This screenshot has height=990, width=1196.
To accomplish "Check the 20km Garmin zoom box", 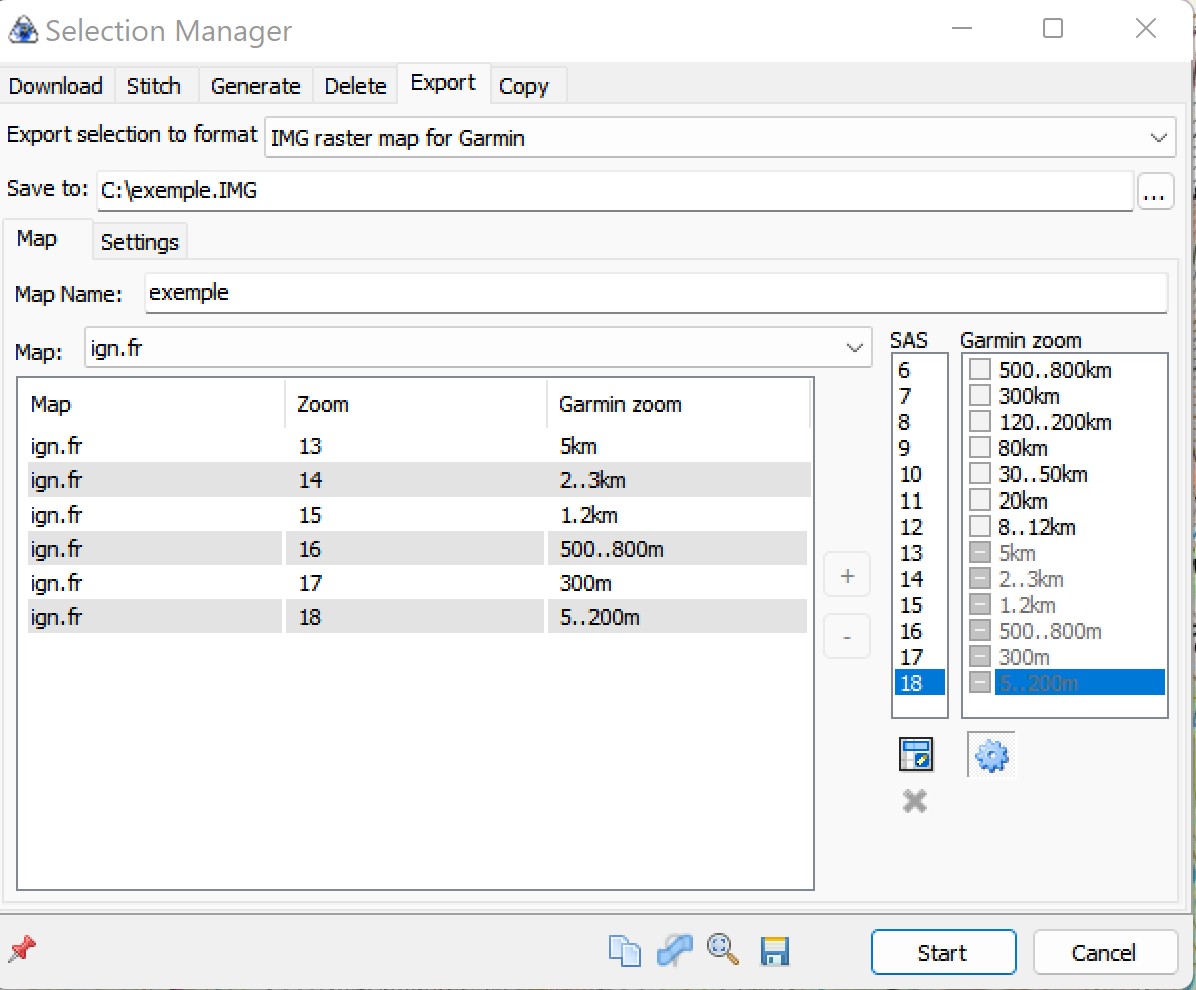I will pyautogui.click(x=979, y=500).
